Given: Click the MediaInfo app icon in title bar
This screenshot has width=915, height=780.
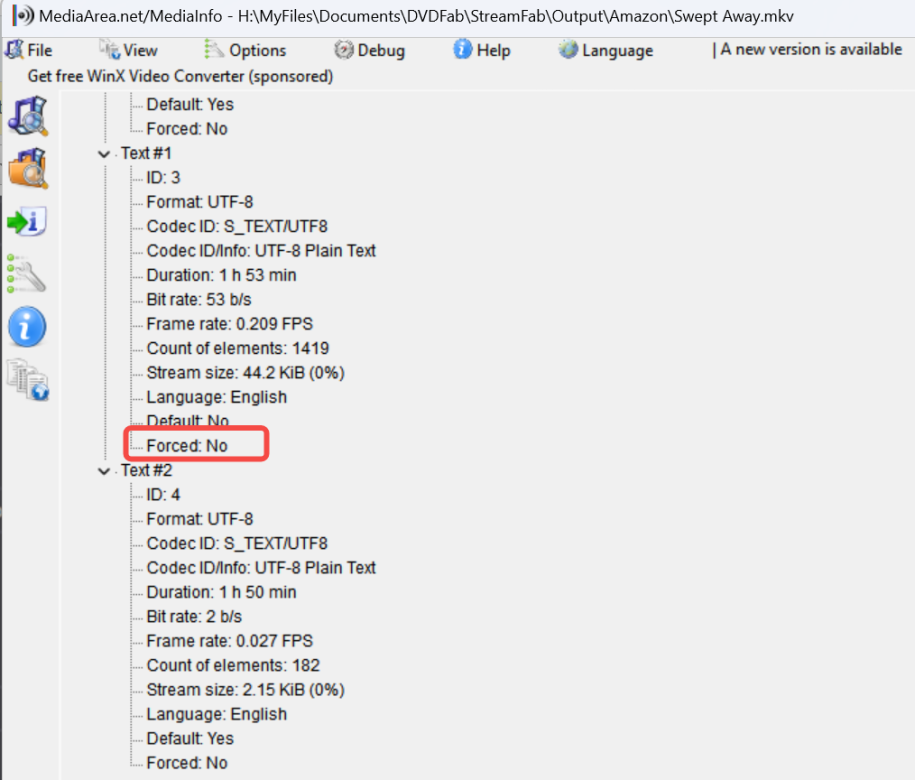Looking at the screenshot, I should click(x=23, y=15).
